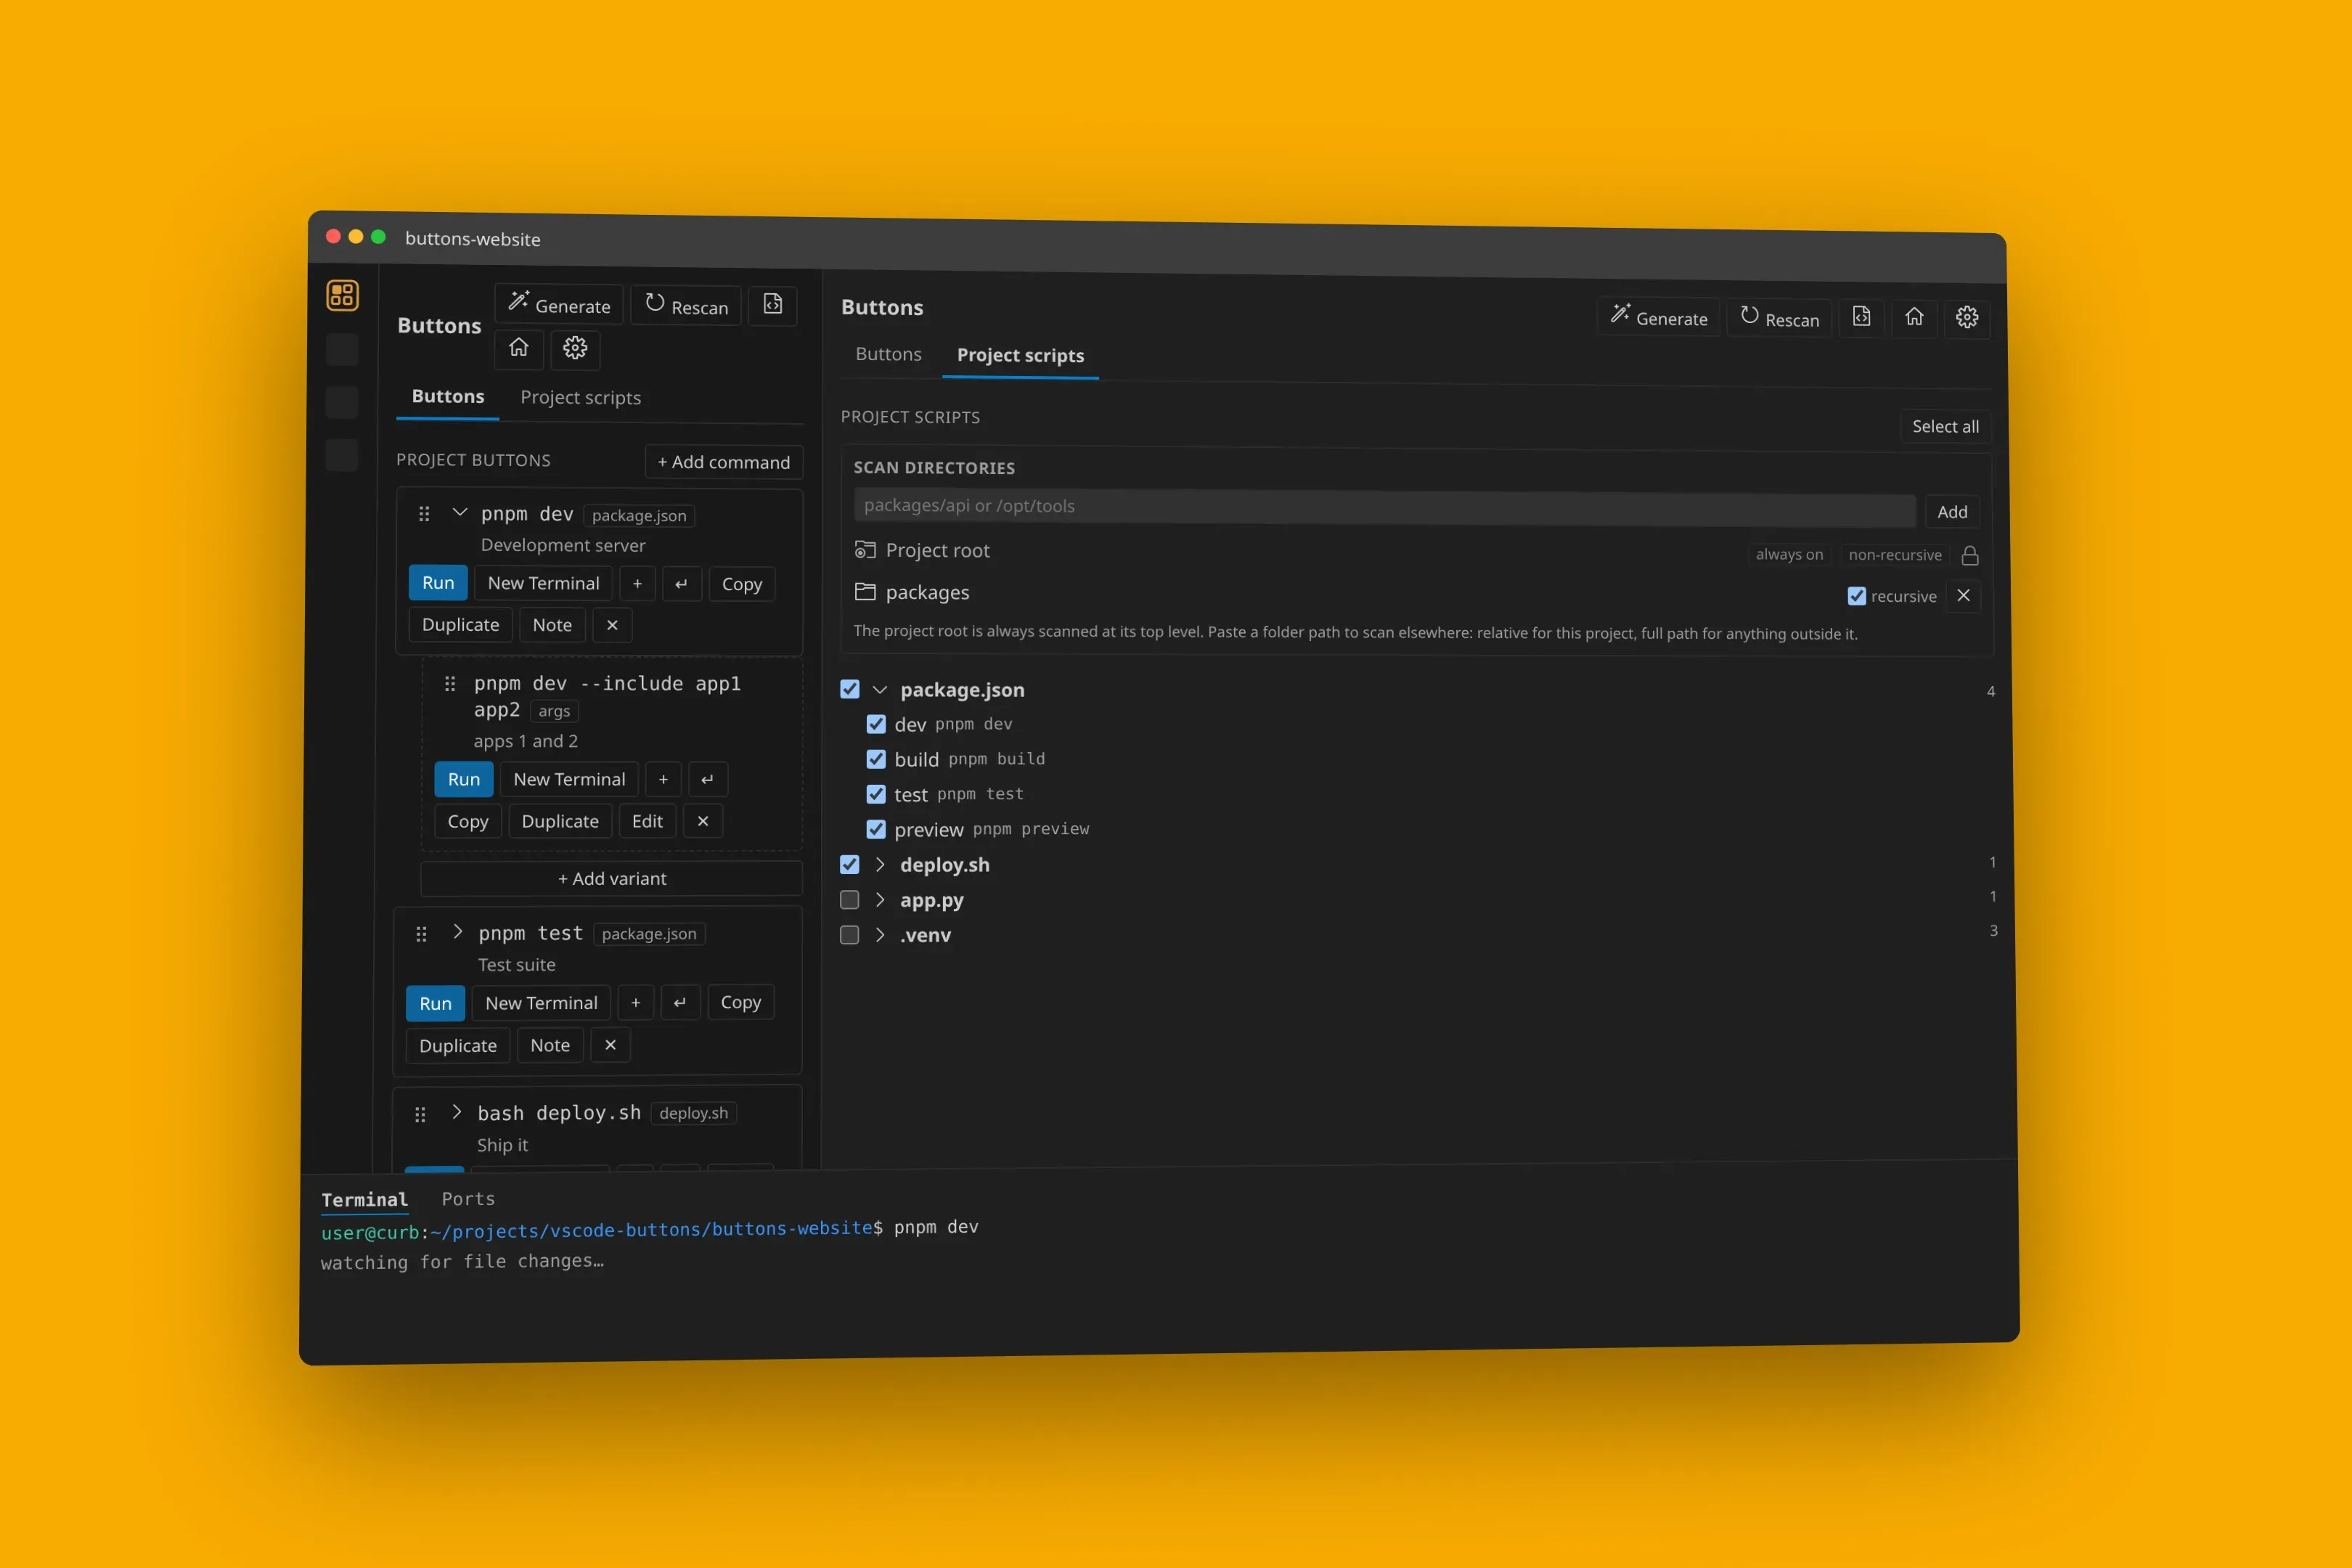Remove the packages scan directory
The height and width of the screenshot is (1568, 2352).
tap(1963, 596)
